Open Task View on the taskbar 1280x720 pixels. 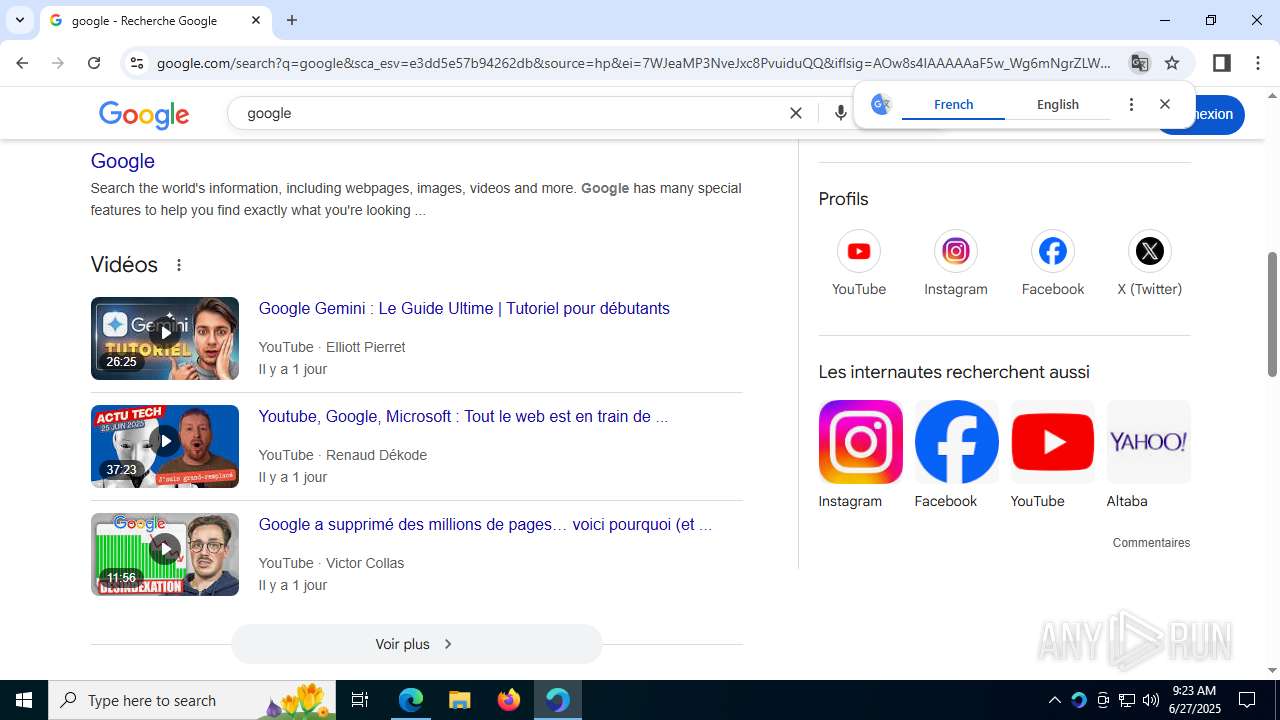click(360, 700)
